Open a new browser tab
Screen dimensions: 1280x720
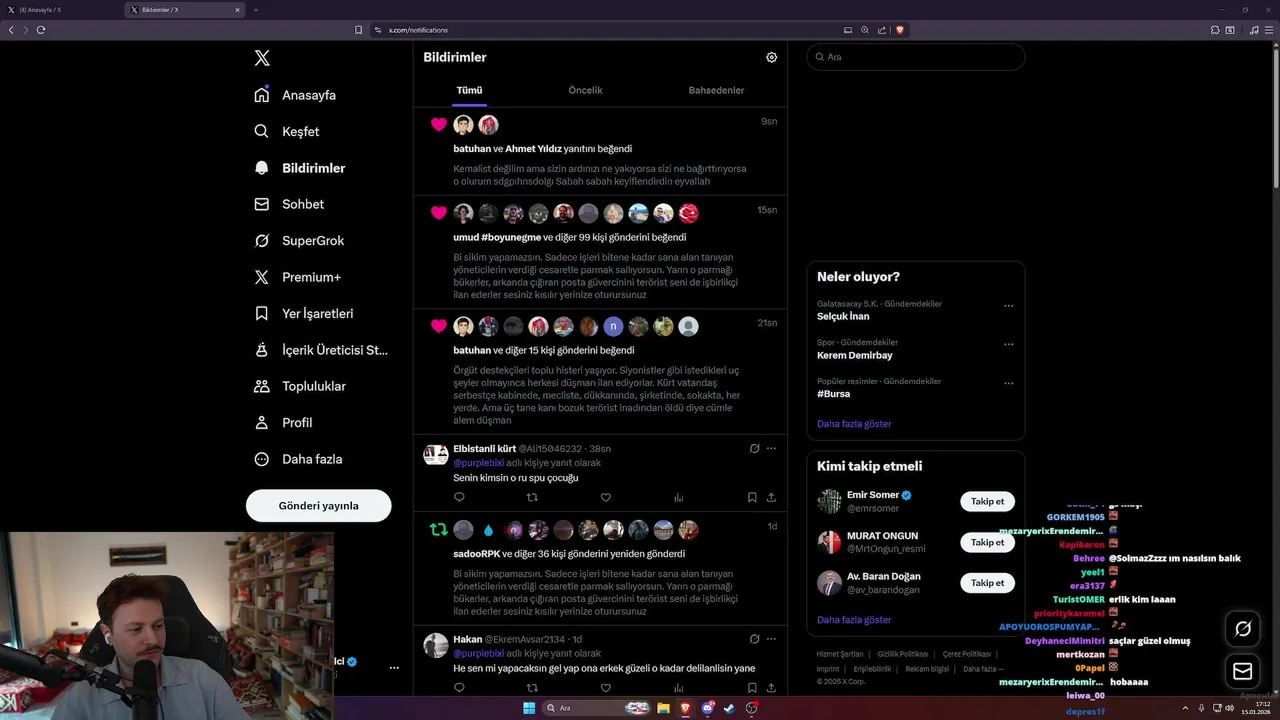(x=255, y=10)
